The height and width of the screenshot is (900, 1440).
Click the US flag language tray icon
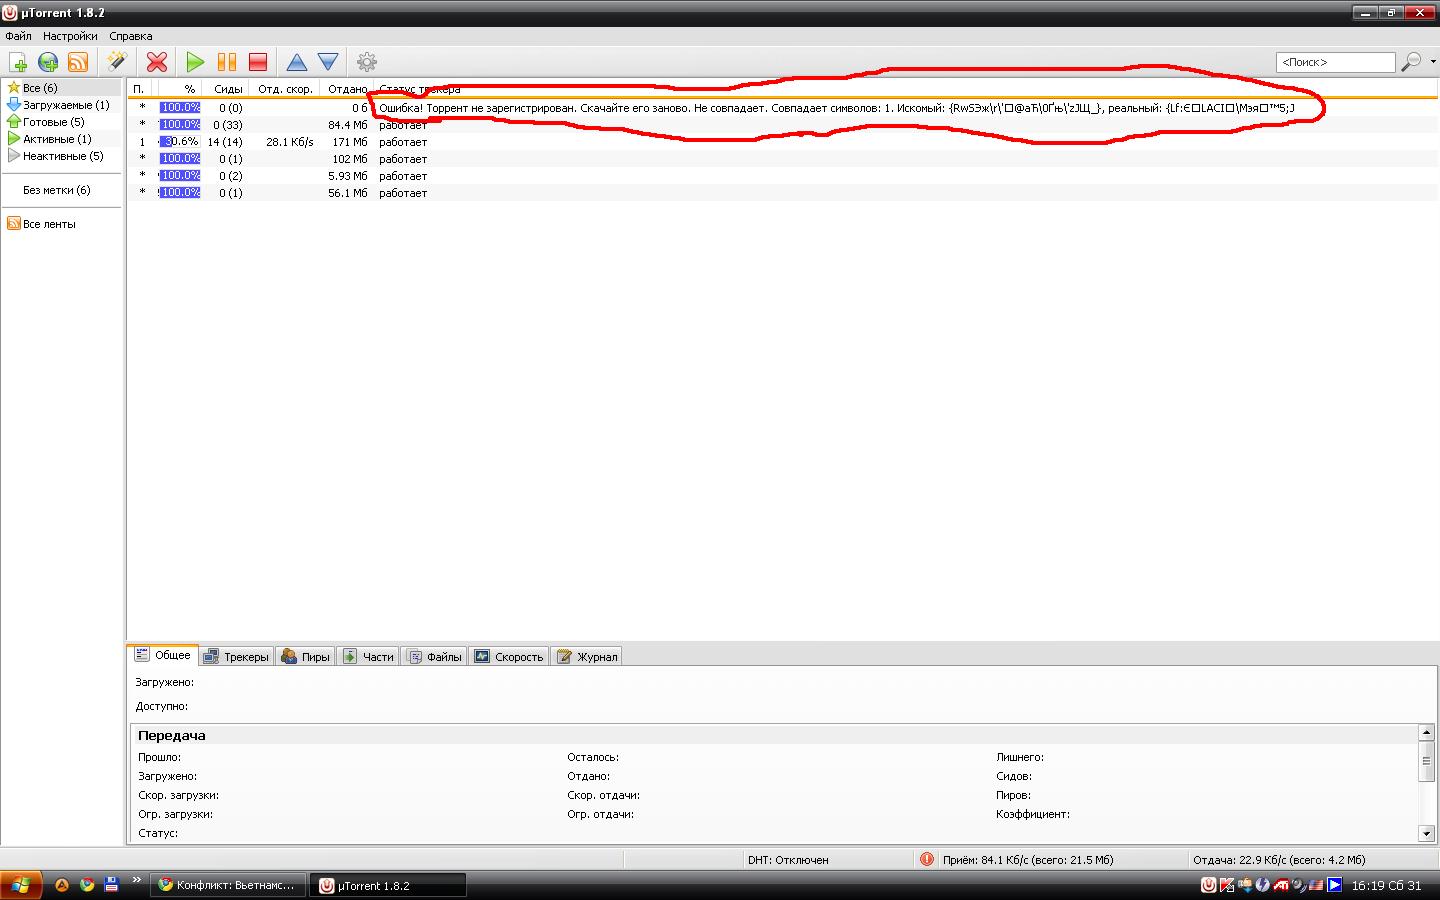click(1317, 885)
